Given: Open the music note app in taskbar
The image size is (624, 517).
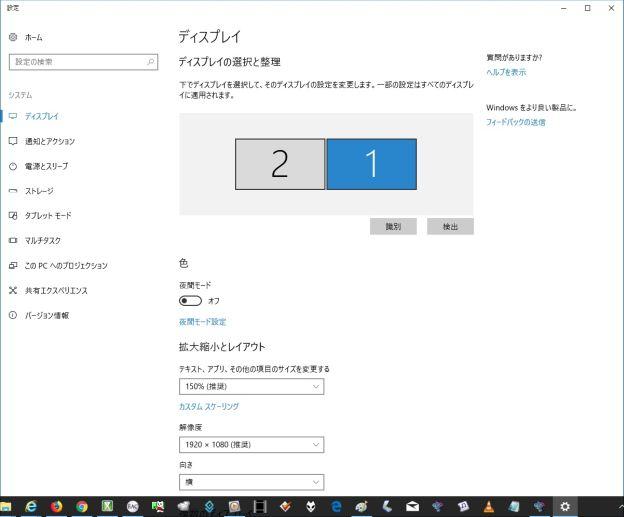Looking at the screenshot, I should 463,506.
